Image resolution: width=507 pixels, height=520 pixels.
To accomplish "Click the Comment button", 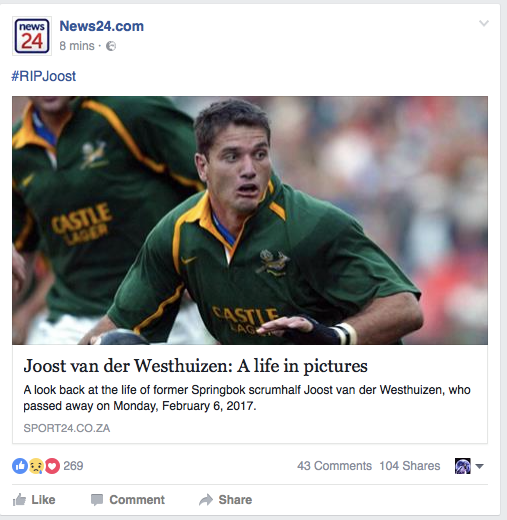I will (128, 500).
